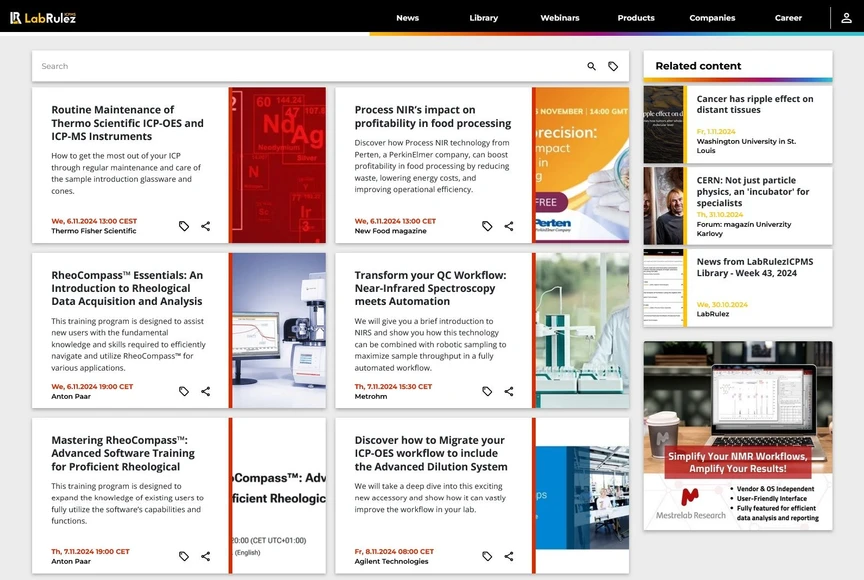Click the Perten orange banner thumbnail
864x580 pixels.
[582, 165]
